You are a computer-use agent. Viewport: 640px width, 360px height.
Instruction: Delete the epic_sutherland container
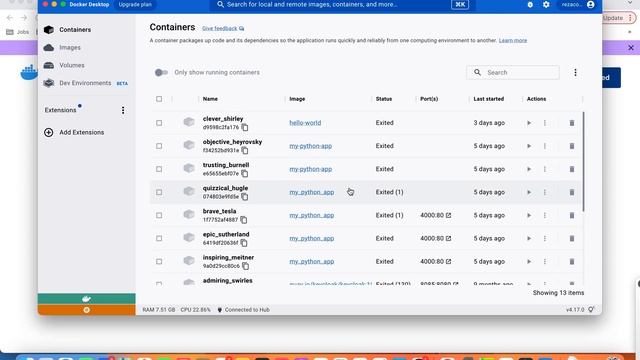click(x=572, y=238)
